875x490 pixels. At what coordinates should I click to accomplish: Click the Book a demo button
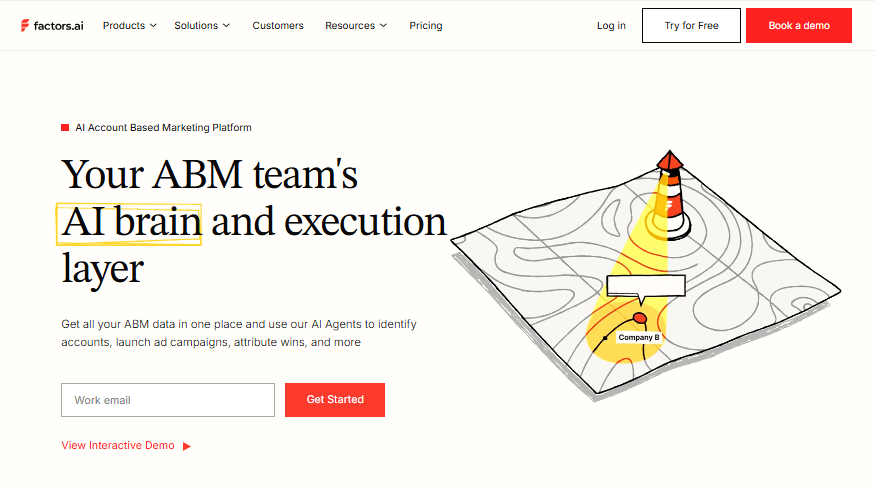(x=799, y=26)
